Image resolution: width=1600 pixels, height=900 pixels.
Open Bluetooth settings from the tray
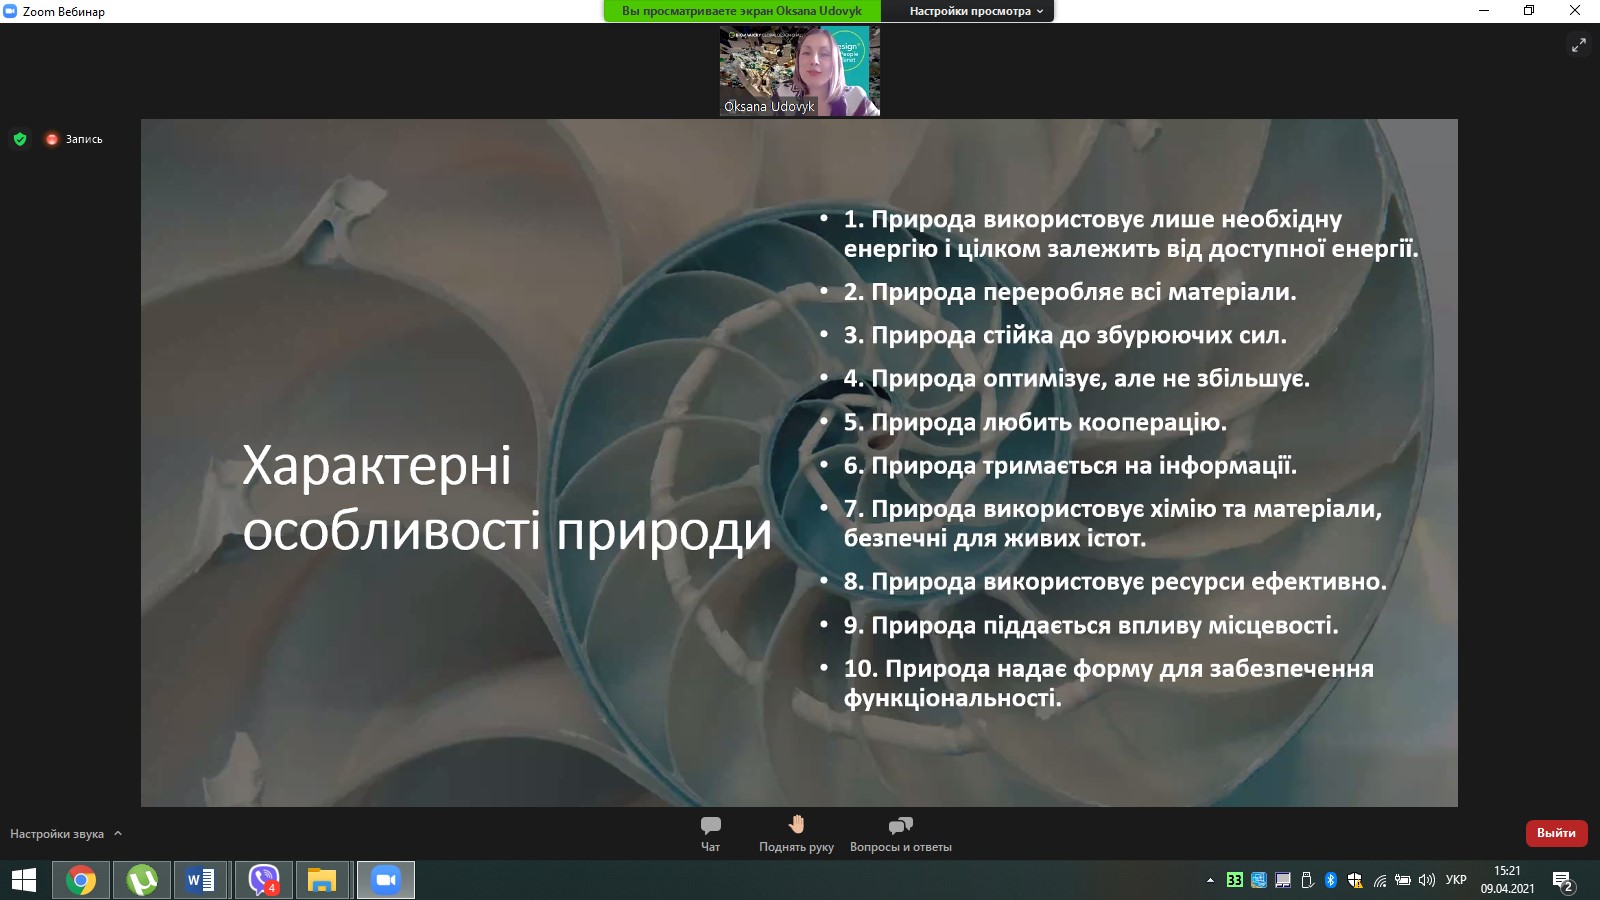(1330, 880)
